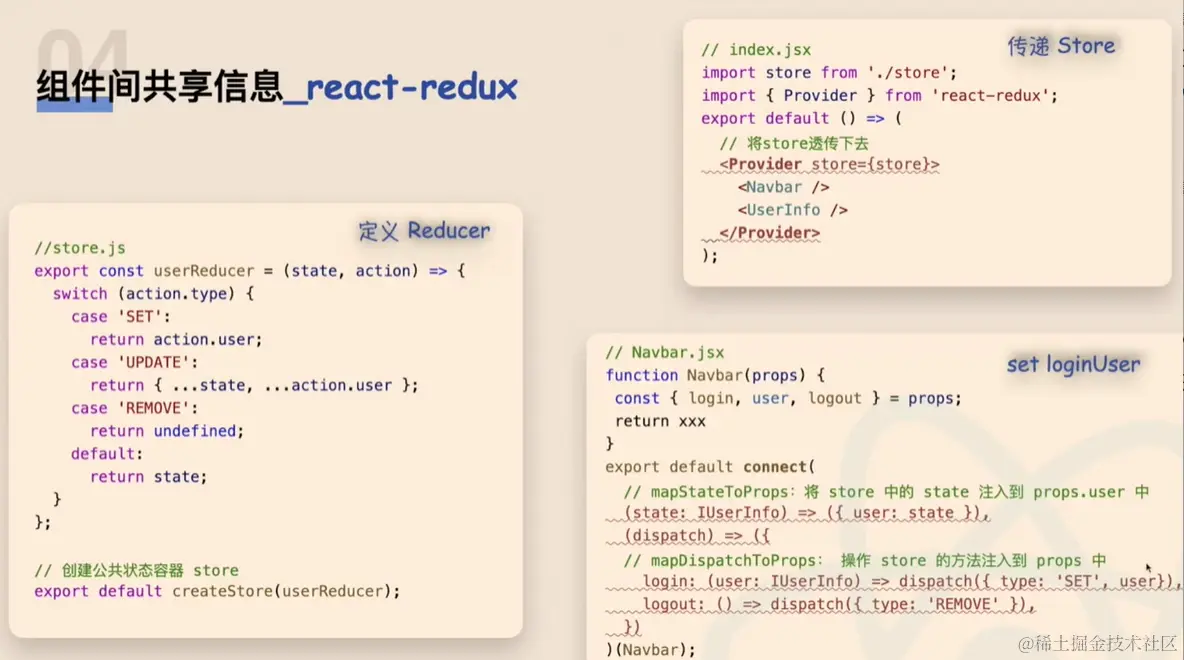
Task: Click the 'return undefined;' line
Action: tap(167, 431)
